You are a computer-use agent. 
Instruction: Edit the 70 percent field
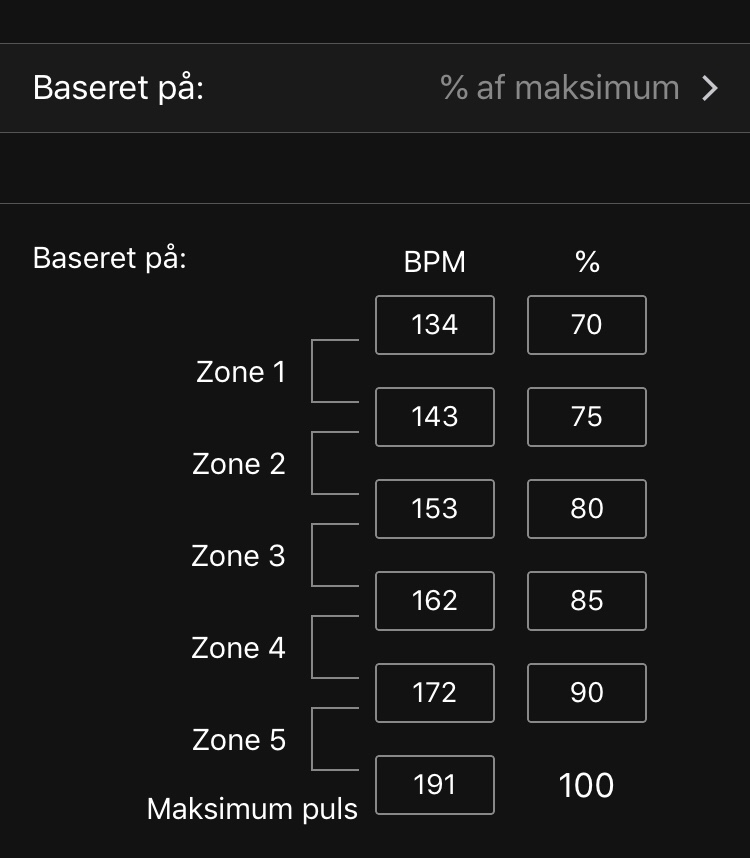coord(587,325)
